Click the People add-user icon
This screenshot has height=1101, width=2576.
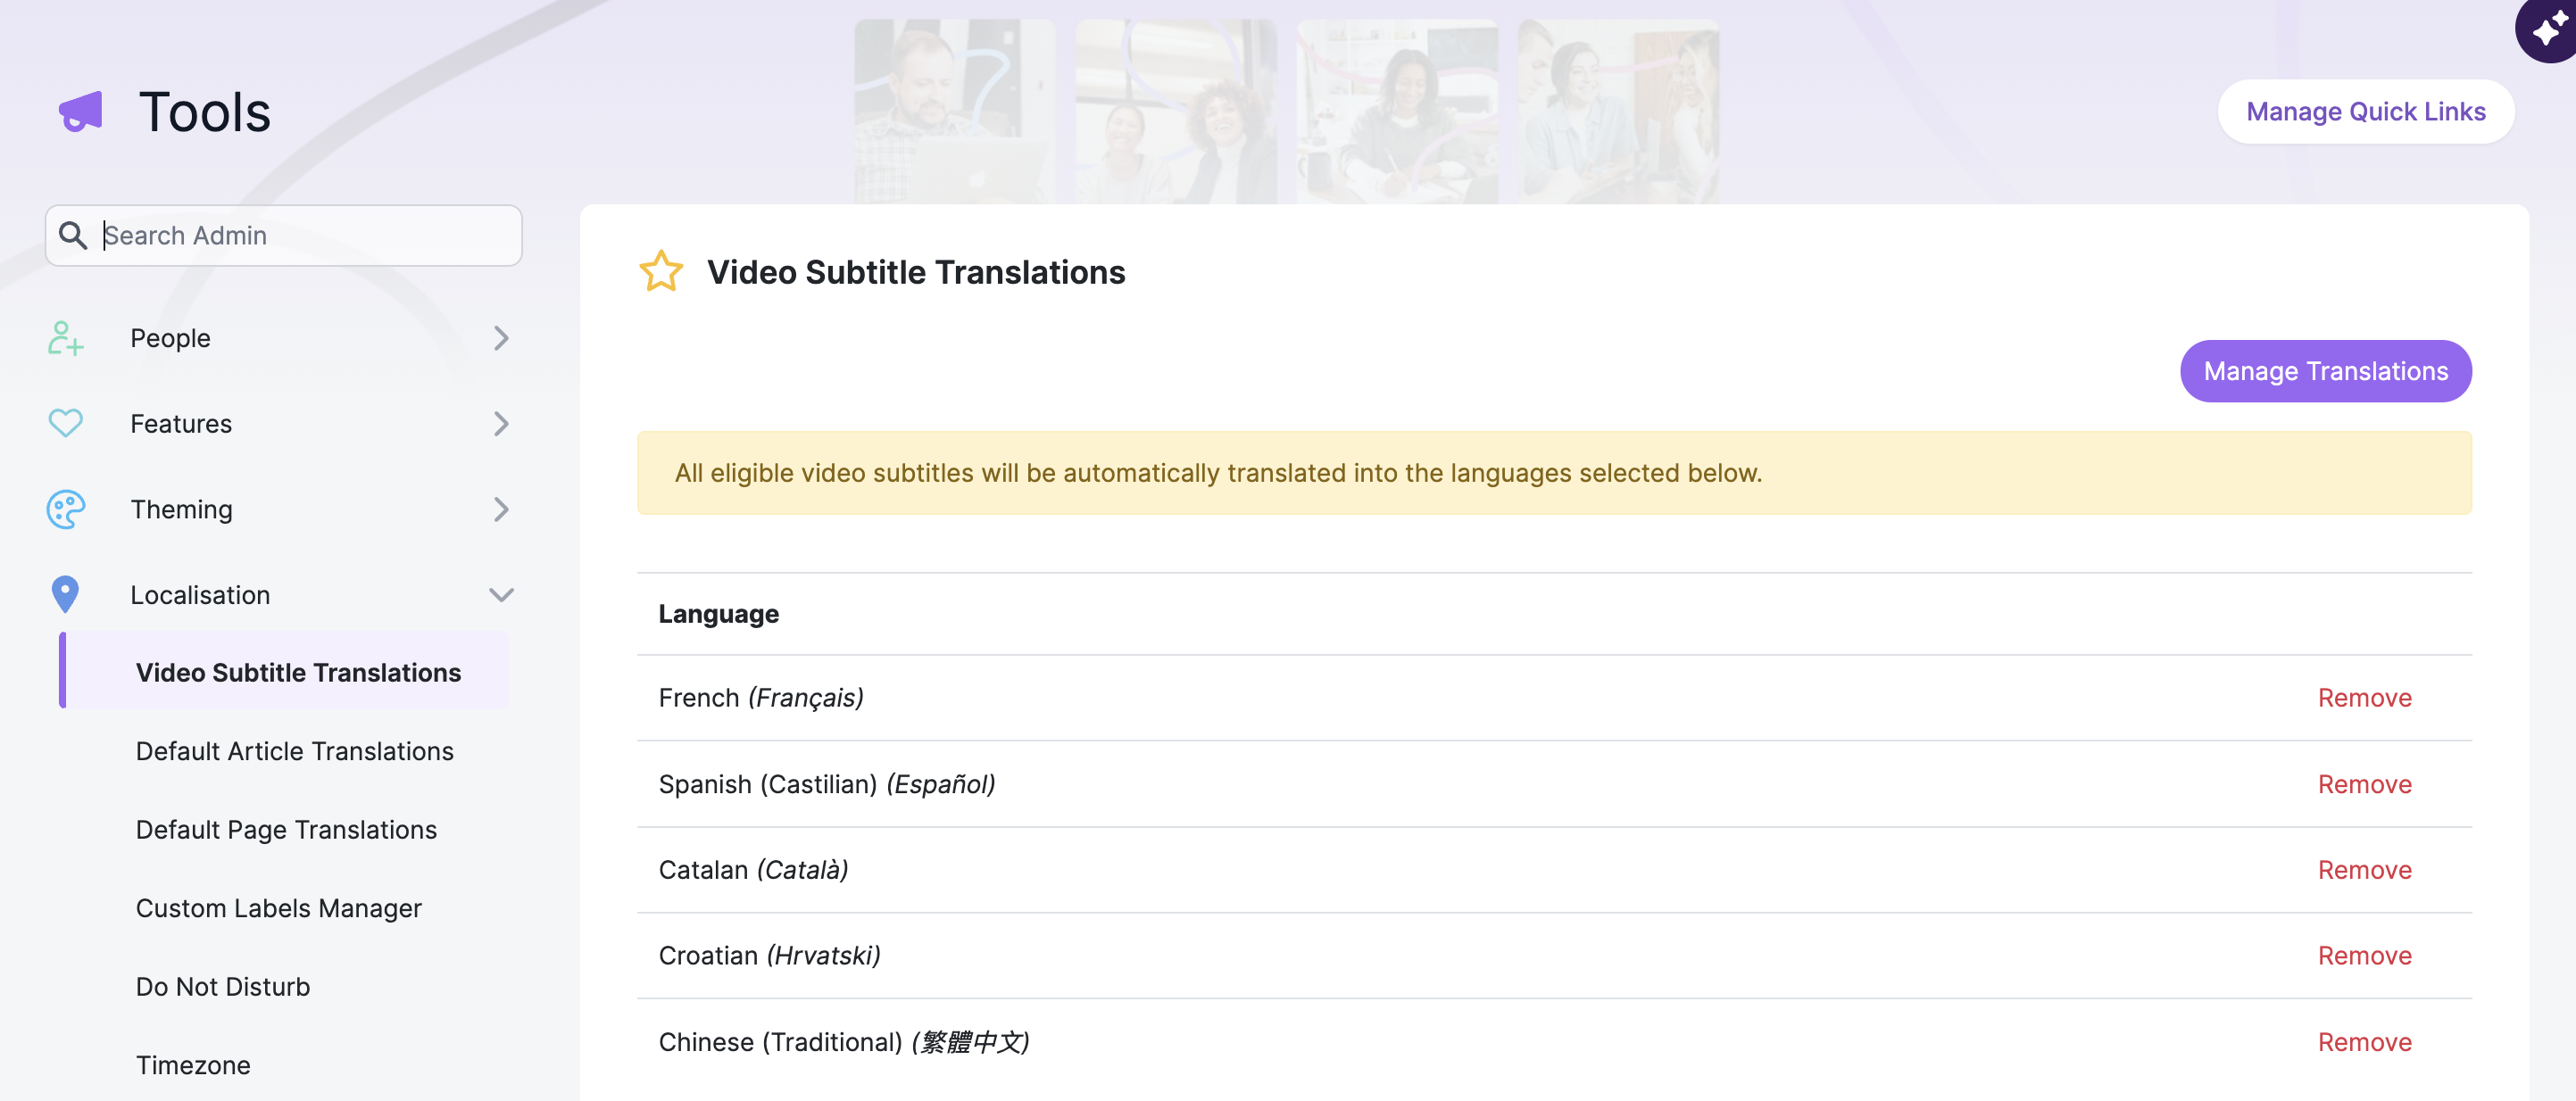point(66,338)
